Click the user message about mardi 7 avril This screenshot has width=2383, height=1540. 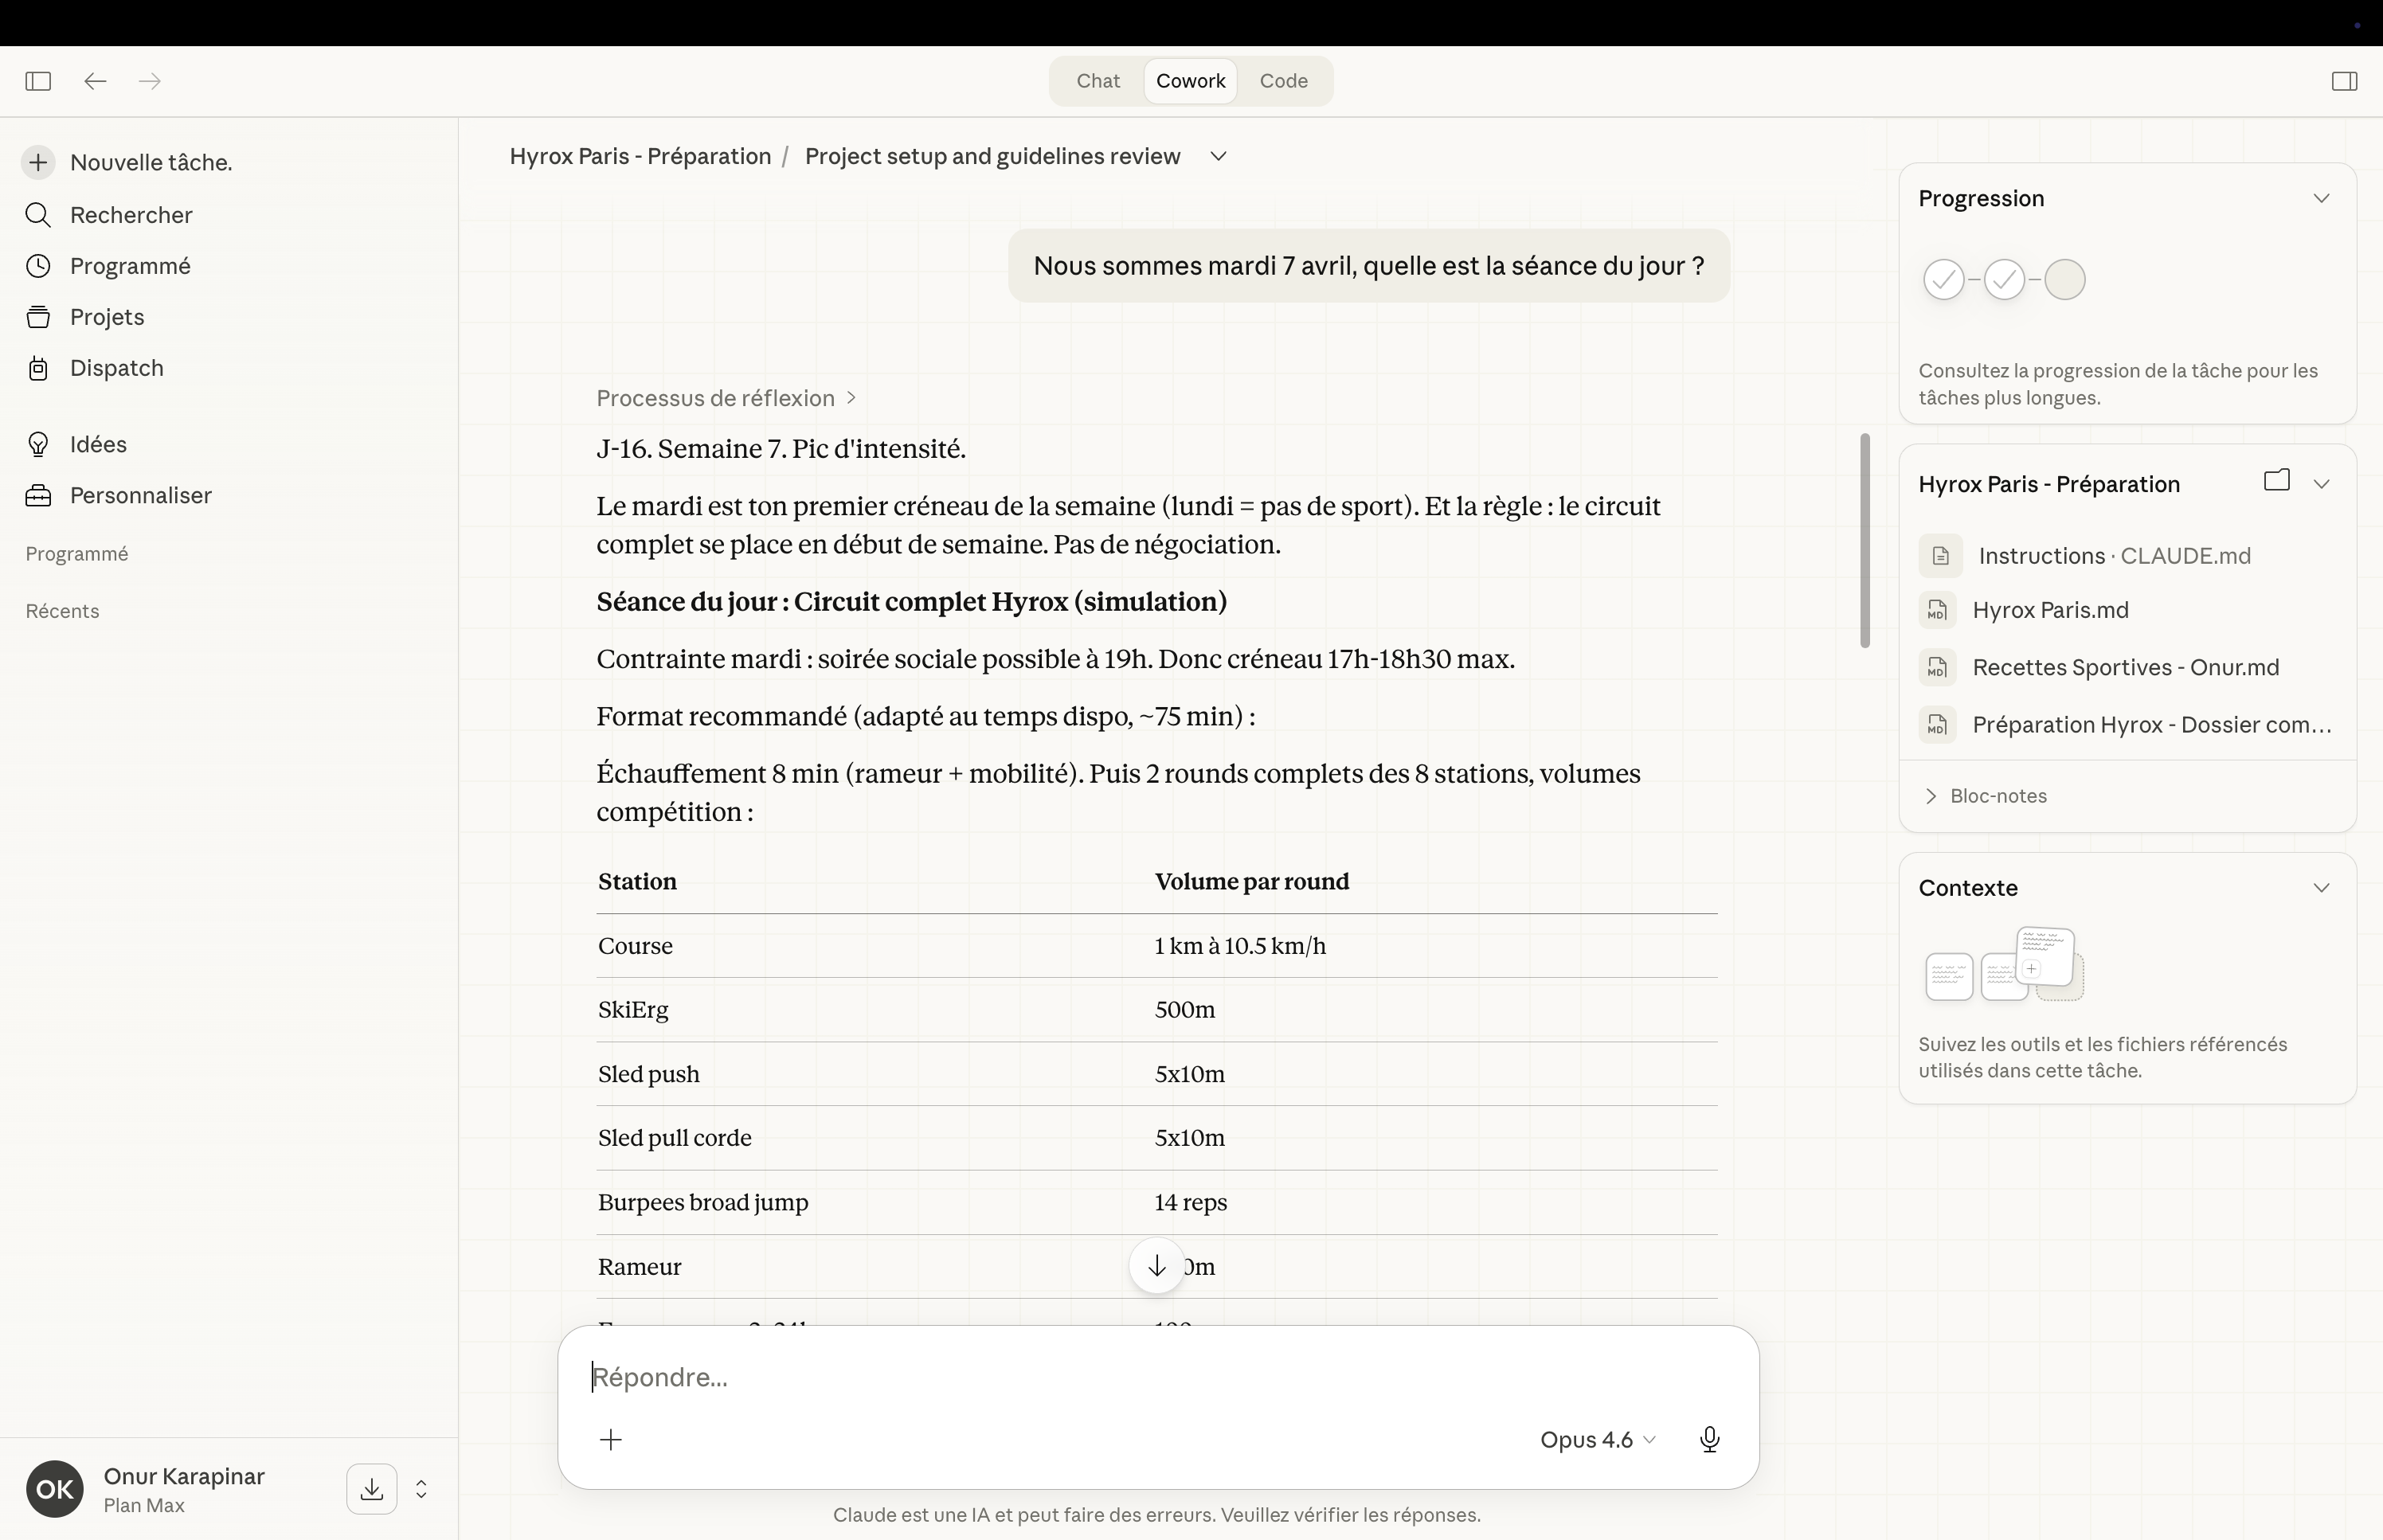pyautogui.click(x=1368, y=266)
